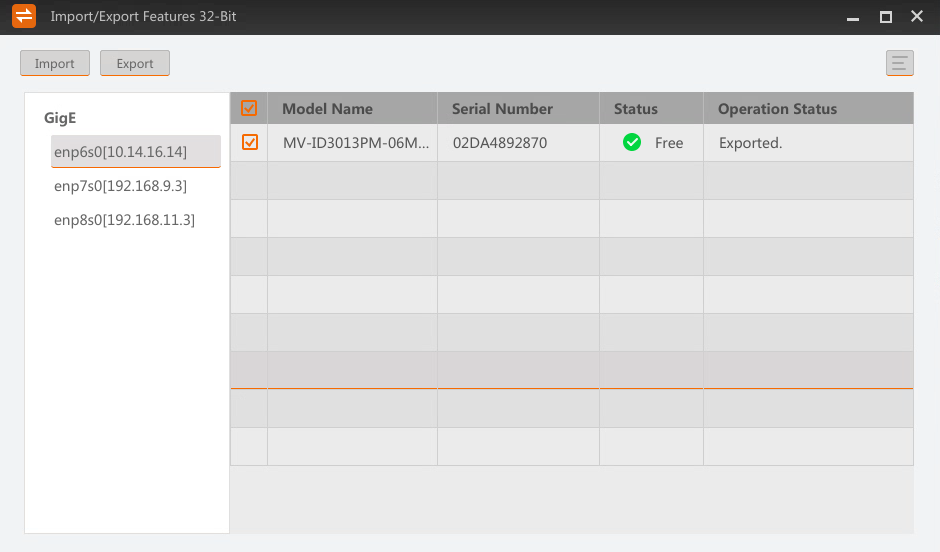Click the orange Import/Export app logo icon

[24, 17]
